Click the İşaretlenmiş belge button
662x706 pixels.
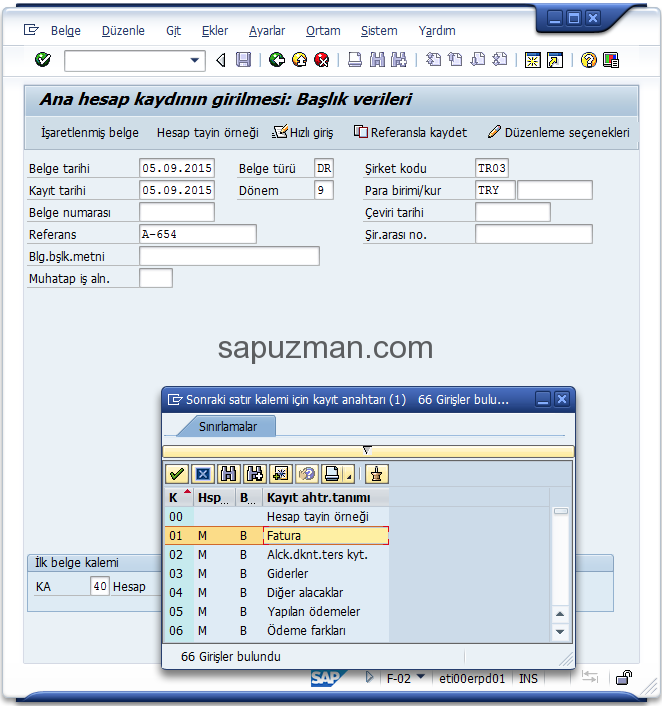tap(90, 133)
